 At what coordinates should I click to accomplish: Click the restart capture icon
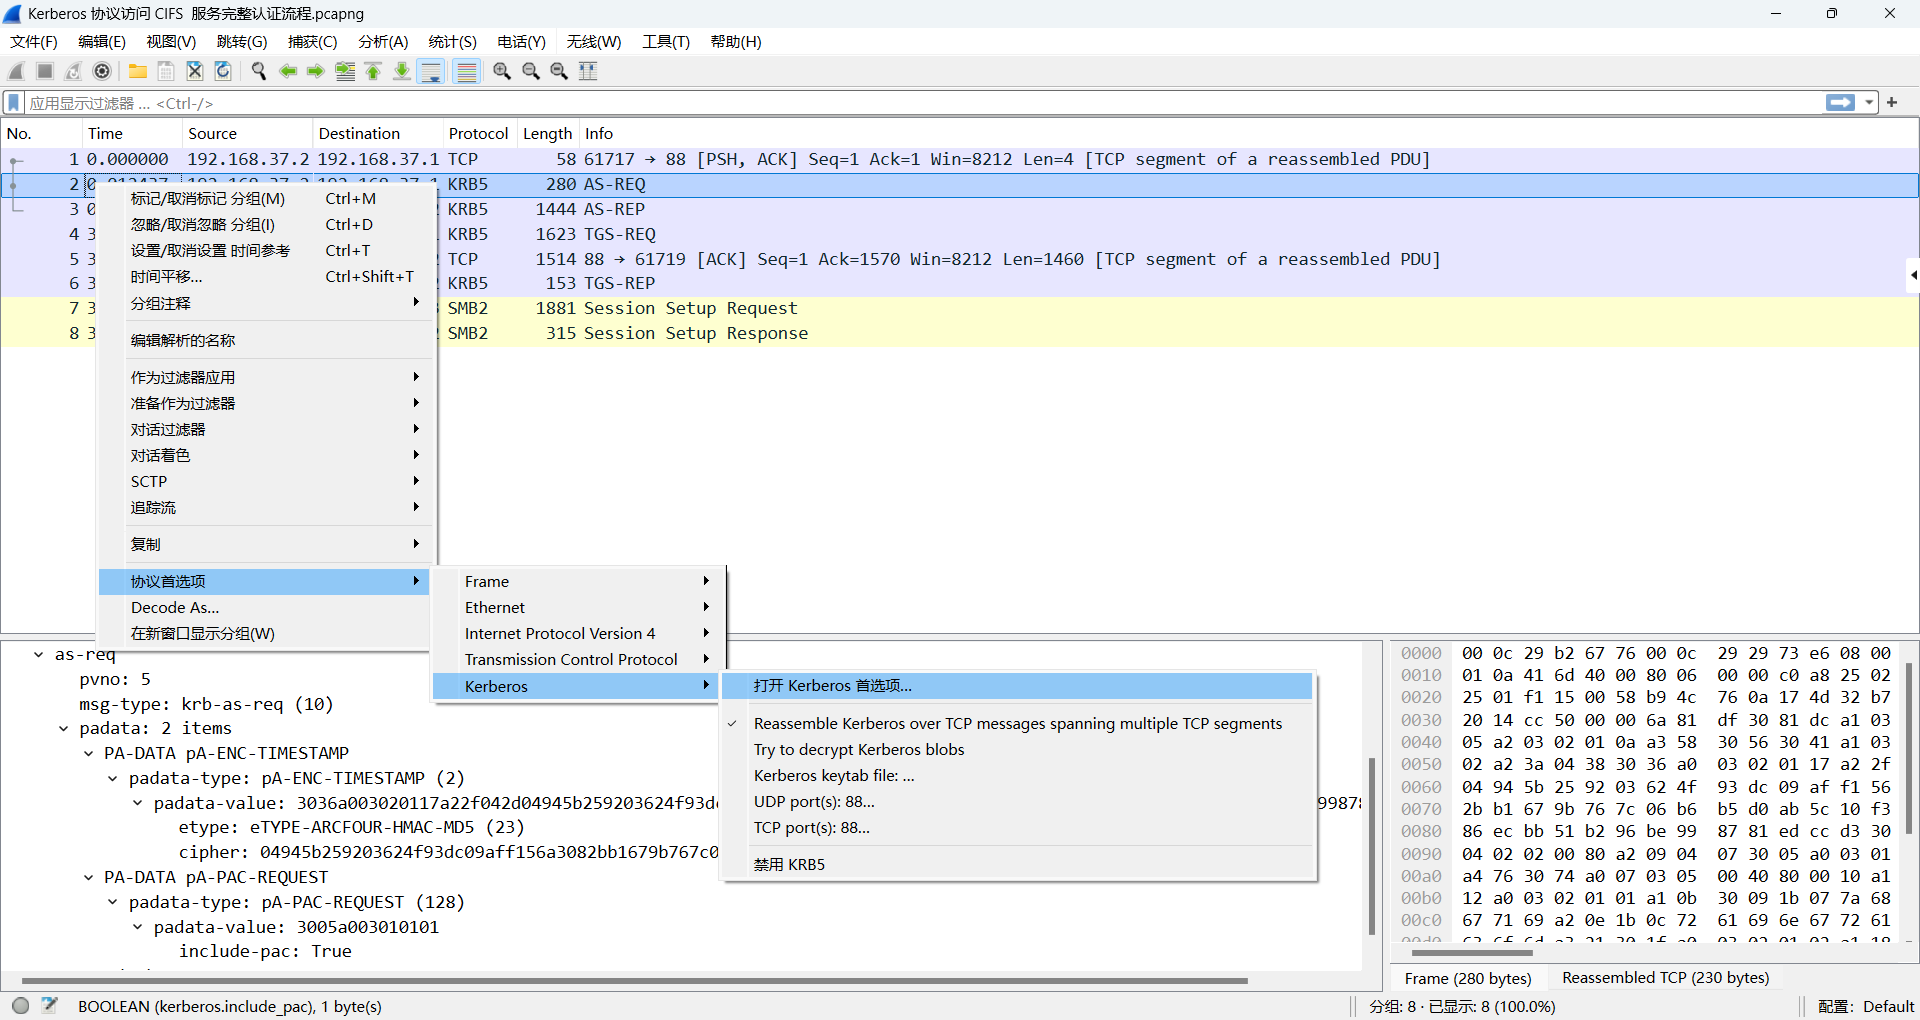tap(73, 71)
